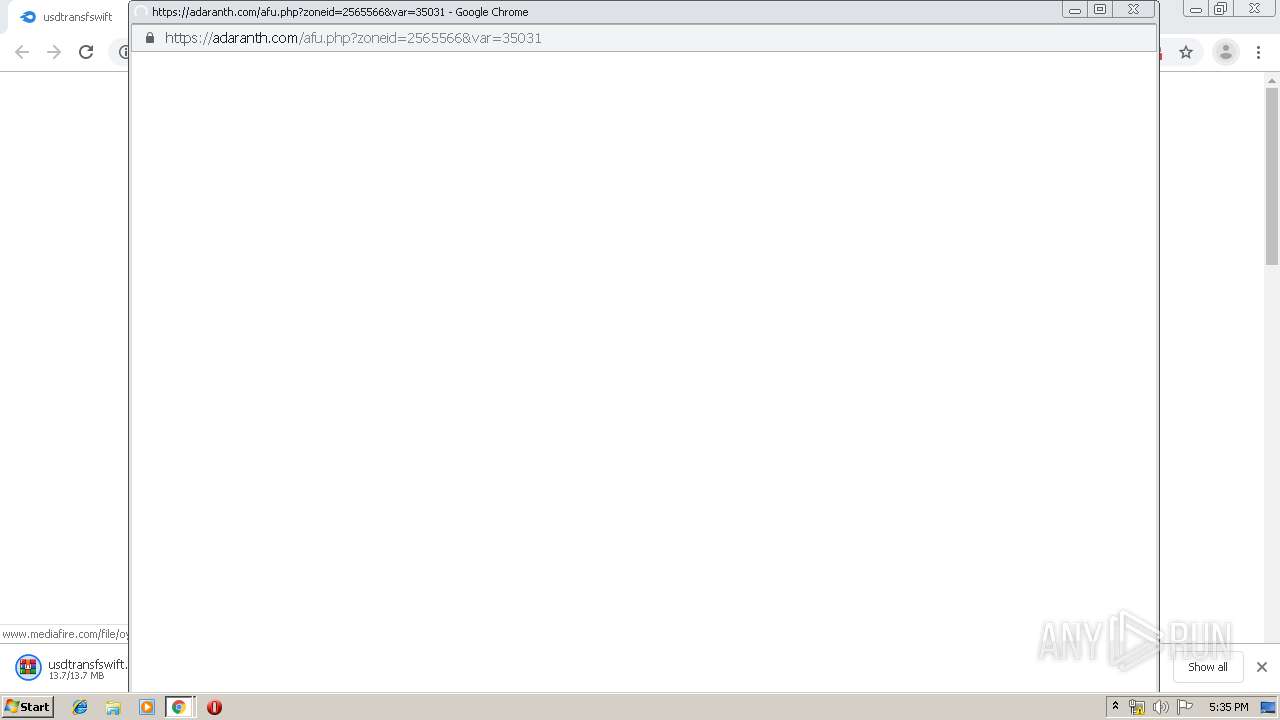
Task: Select the adaranth.com URL text in popup
Action: [x=353, y=38]
